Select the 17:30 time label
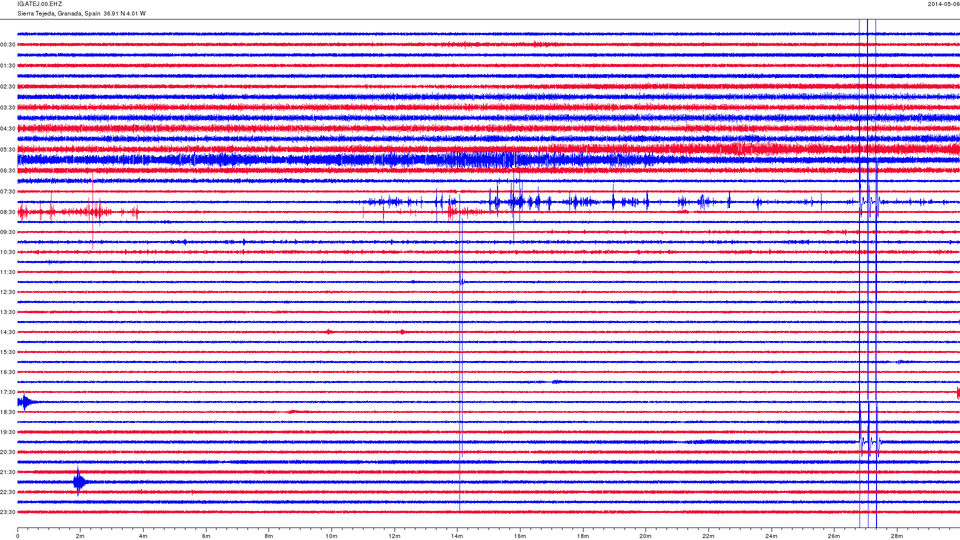Screen dimensions: 960x540 (x=7, y=392)
